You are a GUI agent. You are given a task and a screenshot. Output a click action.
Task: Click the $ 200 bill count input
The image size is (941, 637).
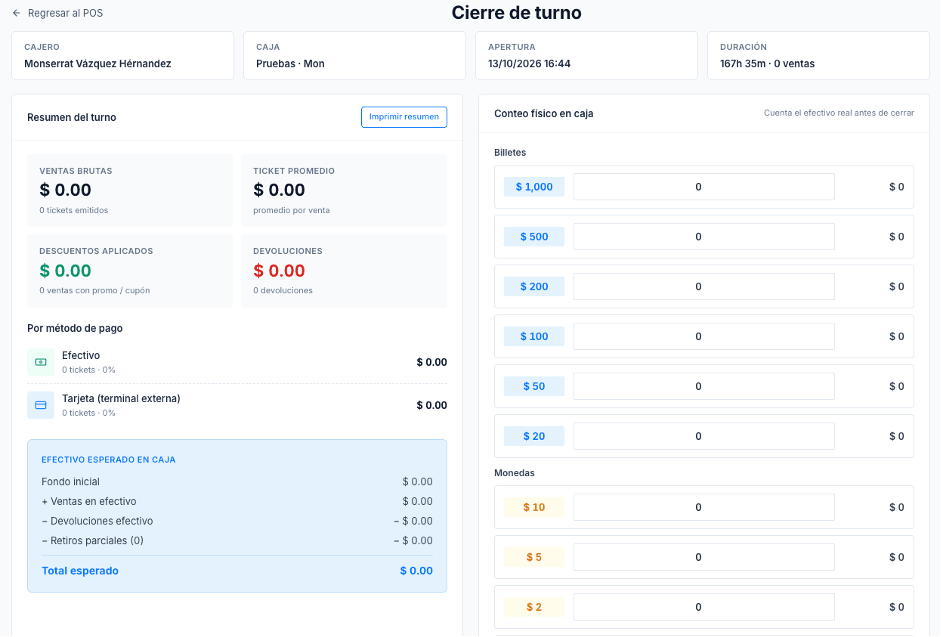(x=703, y=286)
